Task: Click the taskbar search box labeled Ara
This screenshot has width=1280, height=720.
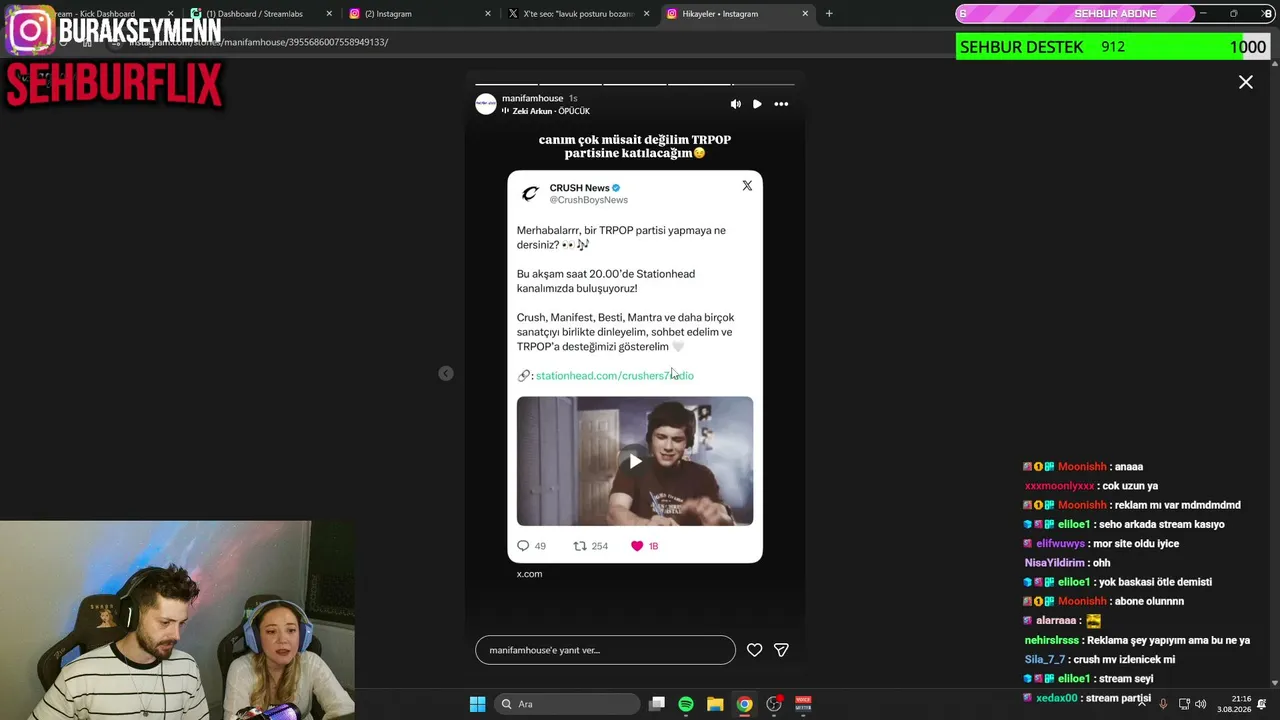Action: click(567, 704)
